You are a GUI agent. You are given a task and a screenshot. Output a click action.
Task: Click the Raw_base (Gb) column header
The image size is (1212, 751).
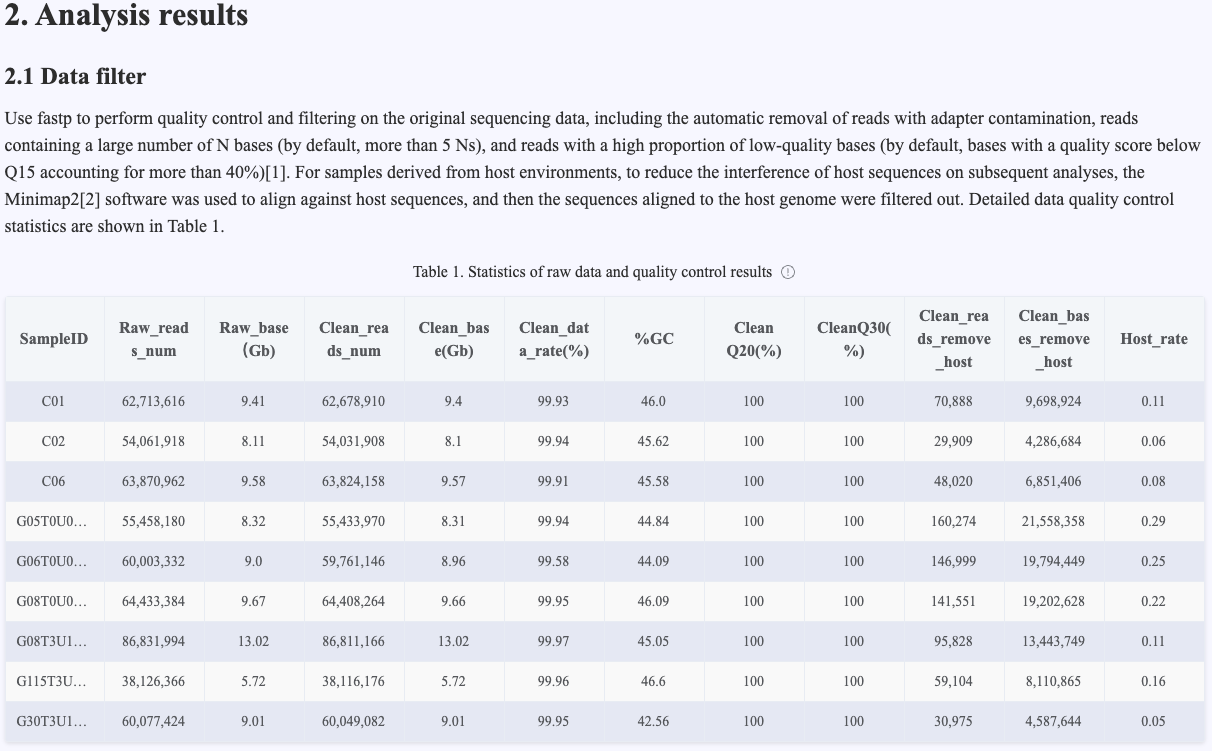(x=254, y=339)
